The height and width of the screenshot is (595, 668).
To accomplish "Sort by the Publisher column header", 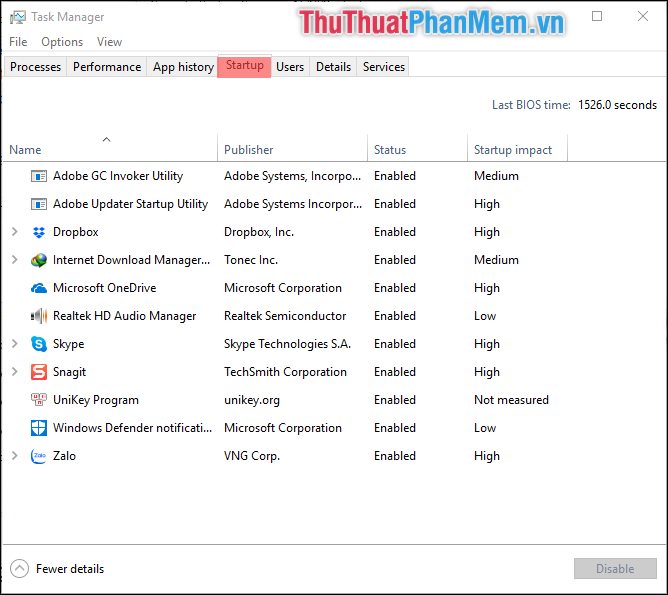I will tap(293, 148).
